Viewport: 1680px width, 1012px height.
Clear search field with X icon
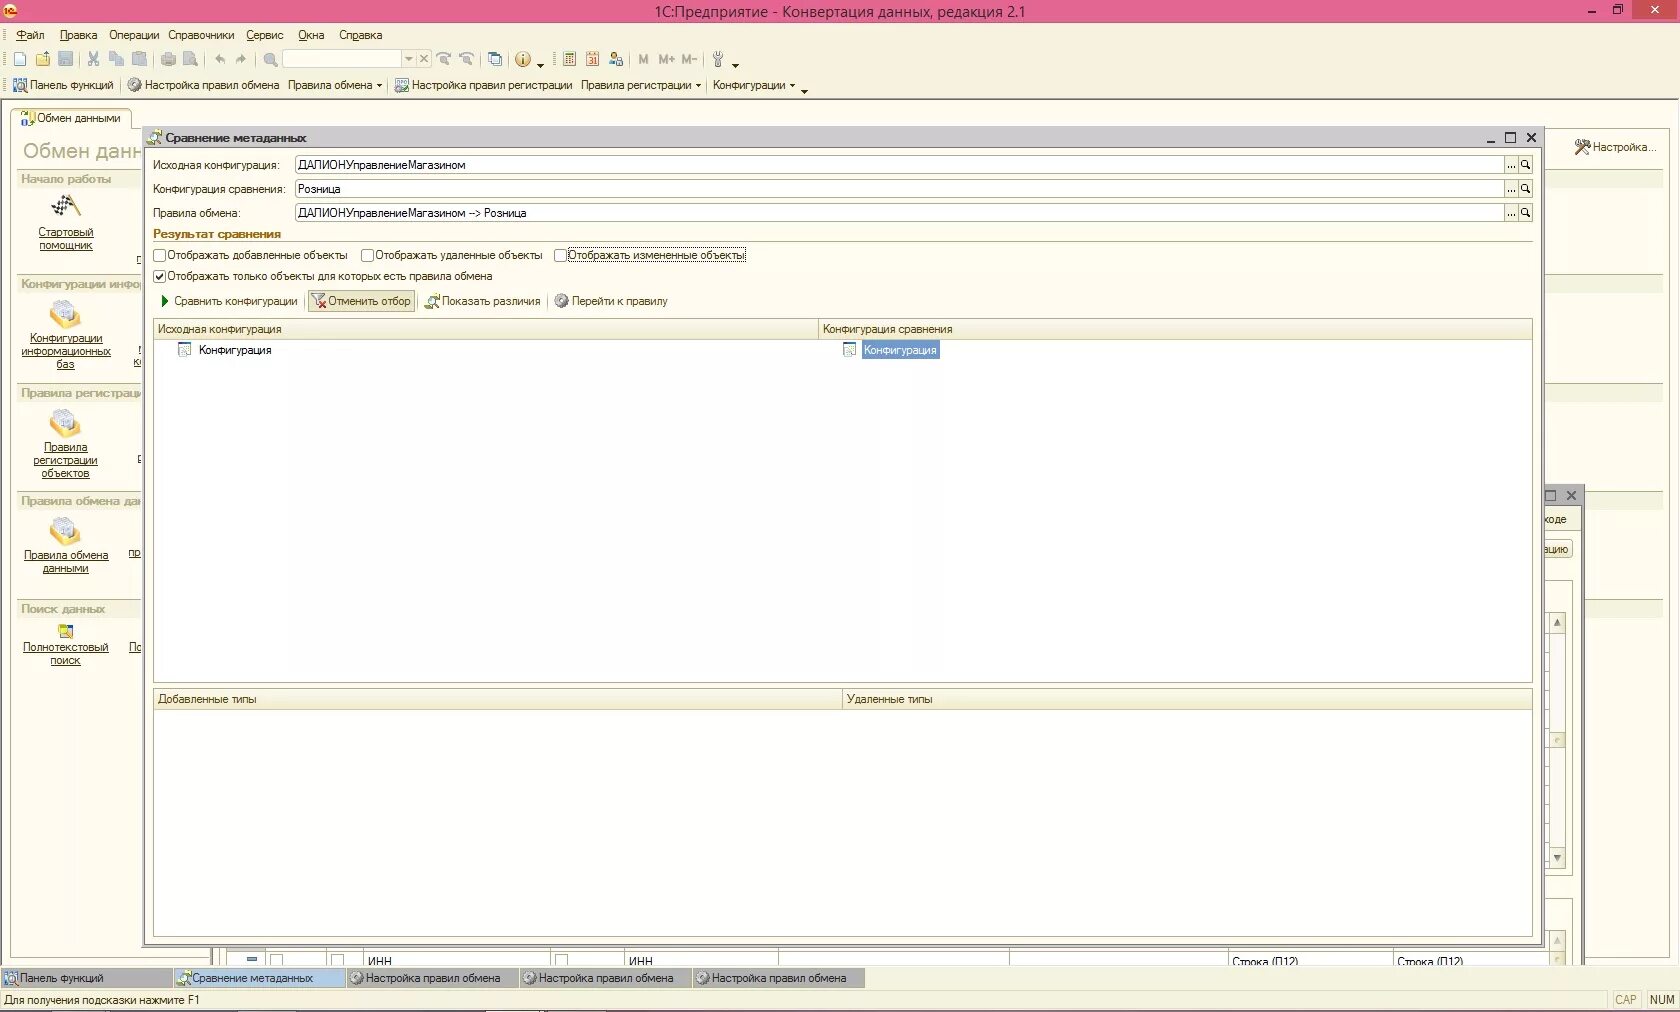pyautogui.click(x=424, y=59)
